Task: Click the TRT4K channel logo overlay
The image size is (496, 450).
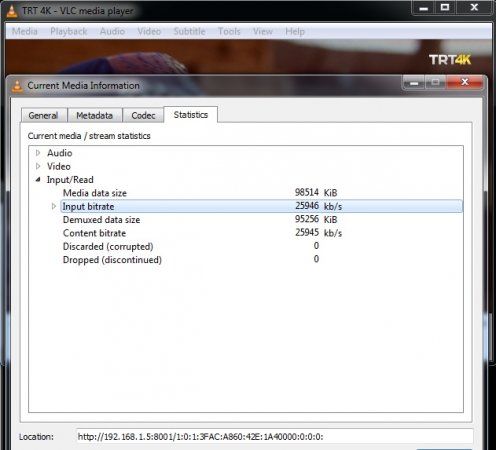Action: click(x=450, y=60)
